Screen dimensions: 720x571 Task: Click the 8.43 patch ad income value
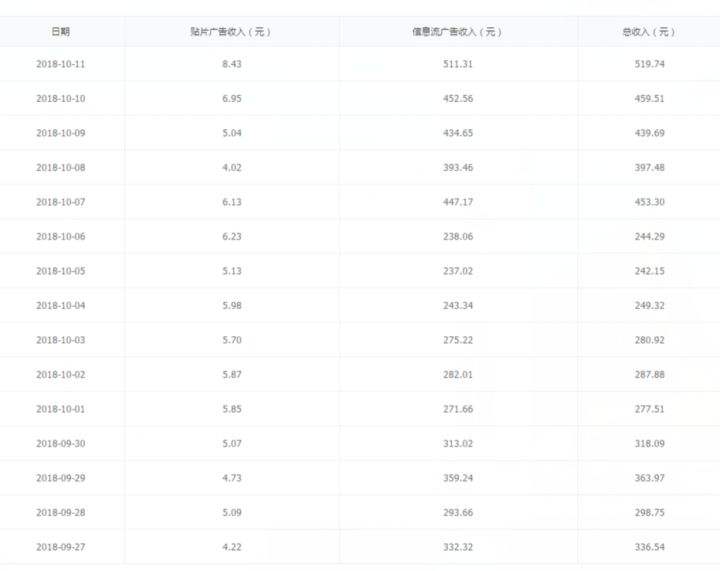coord(232,64)
